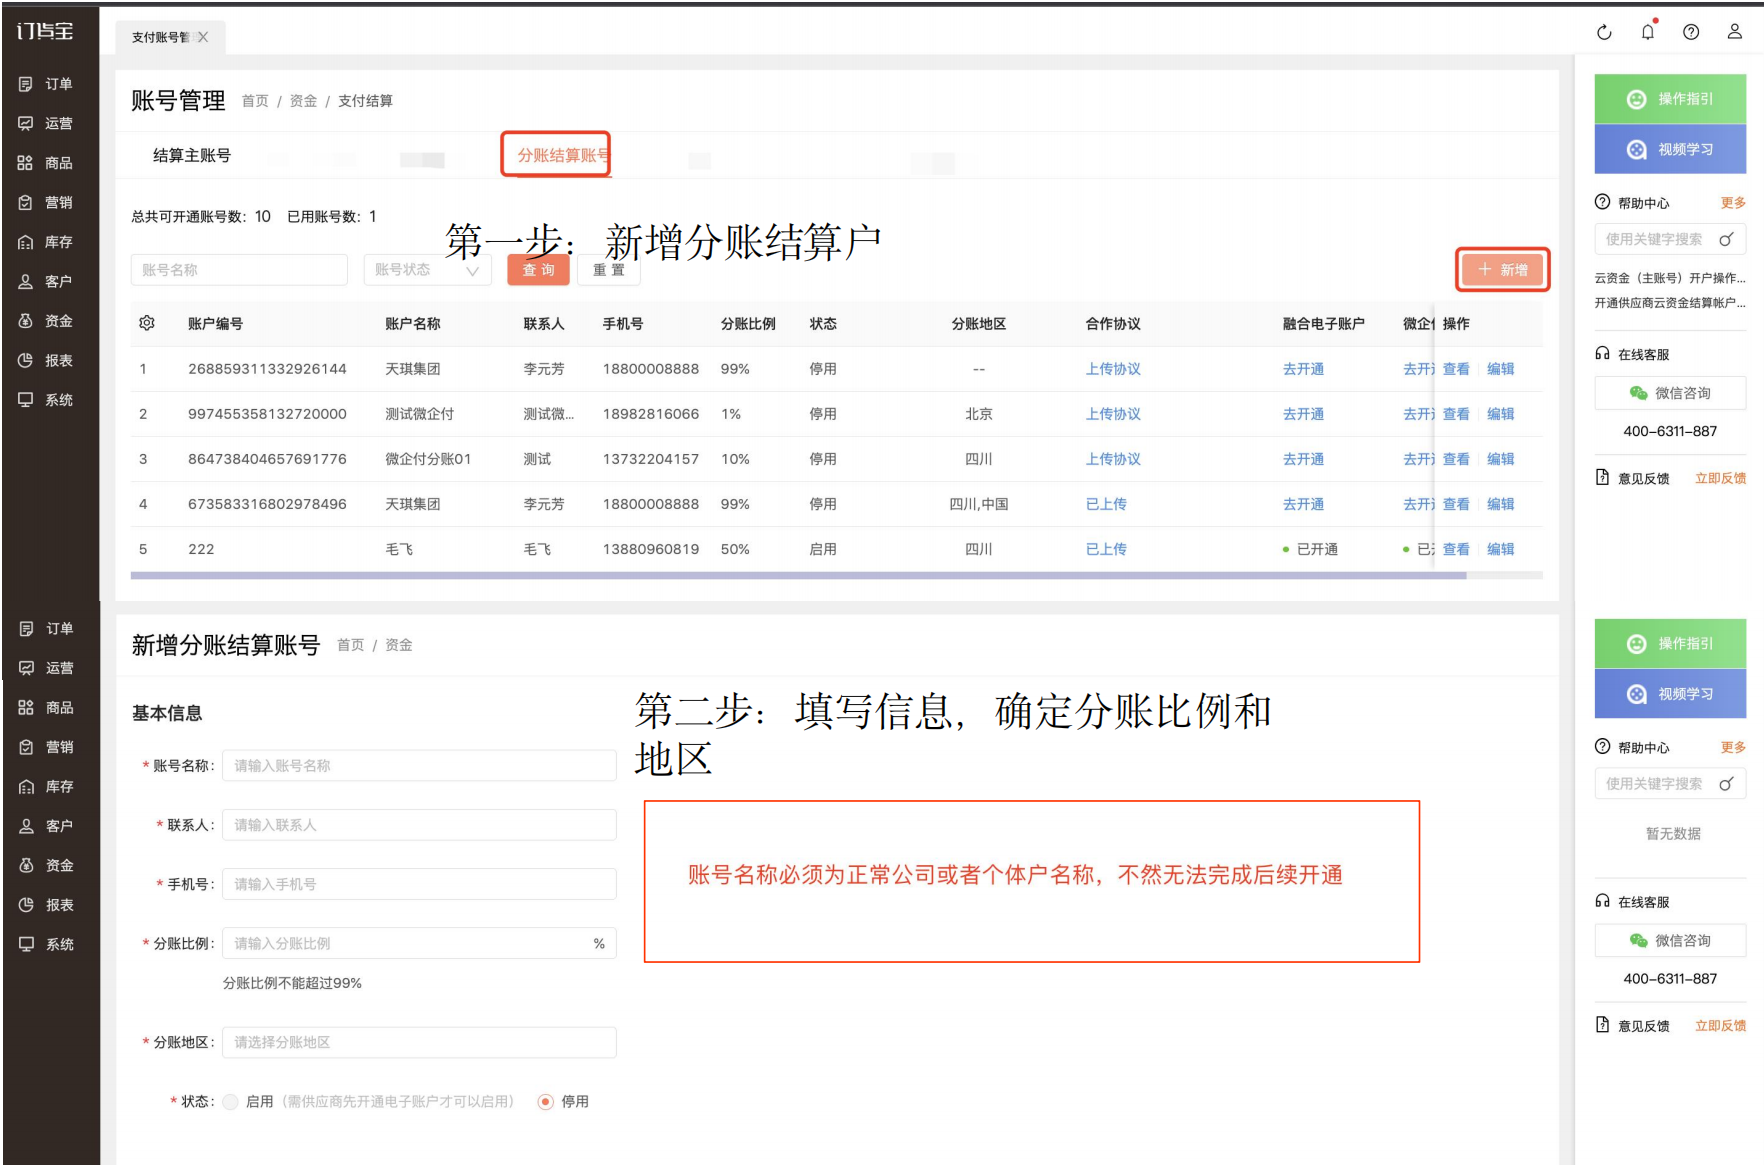Click the 重置 button
This screenshot has width=1764, height=1168.
point(609,270)
